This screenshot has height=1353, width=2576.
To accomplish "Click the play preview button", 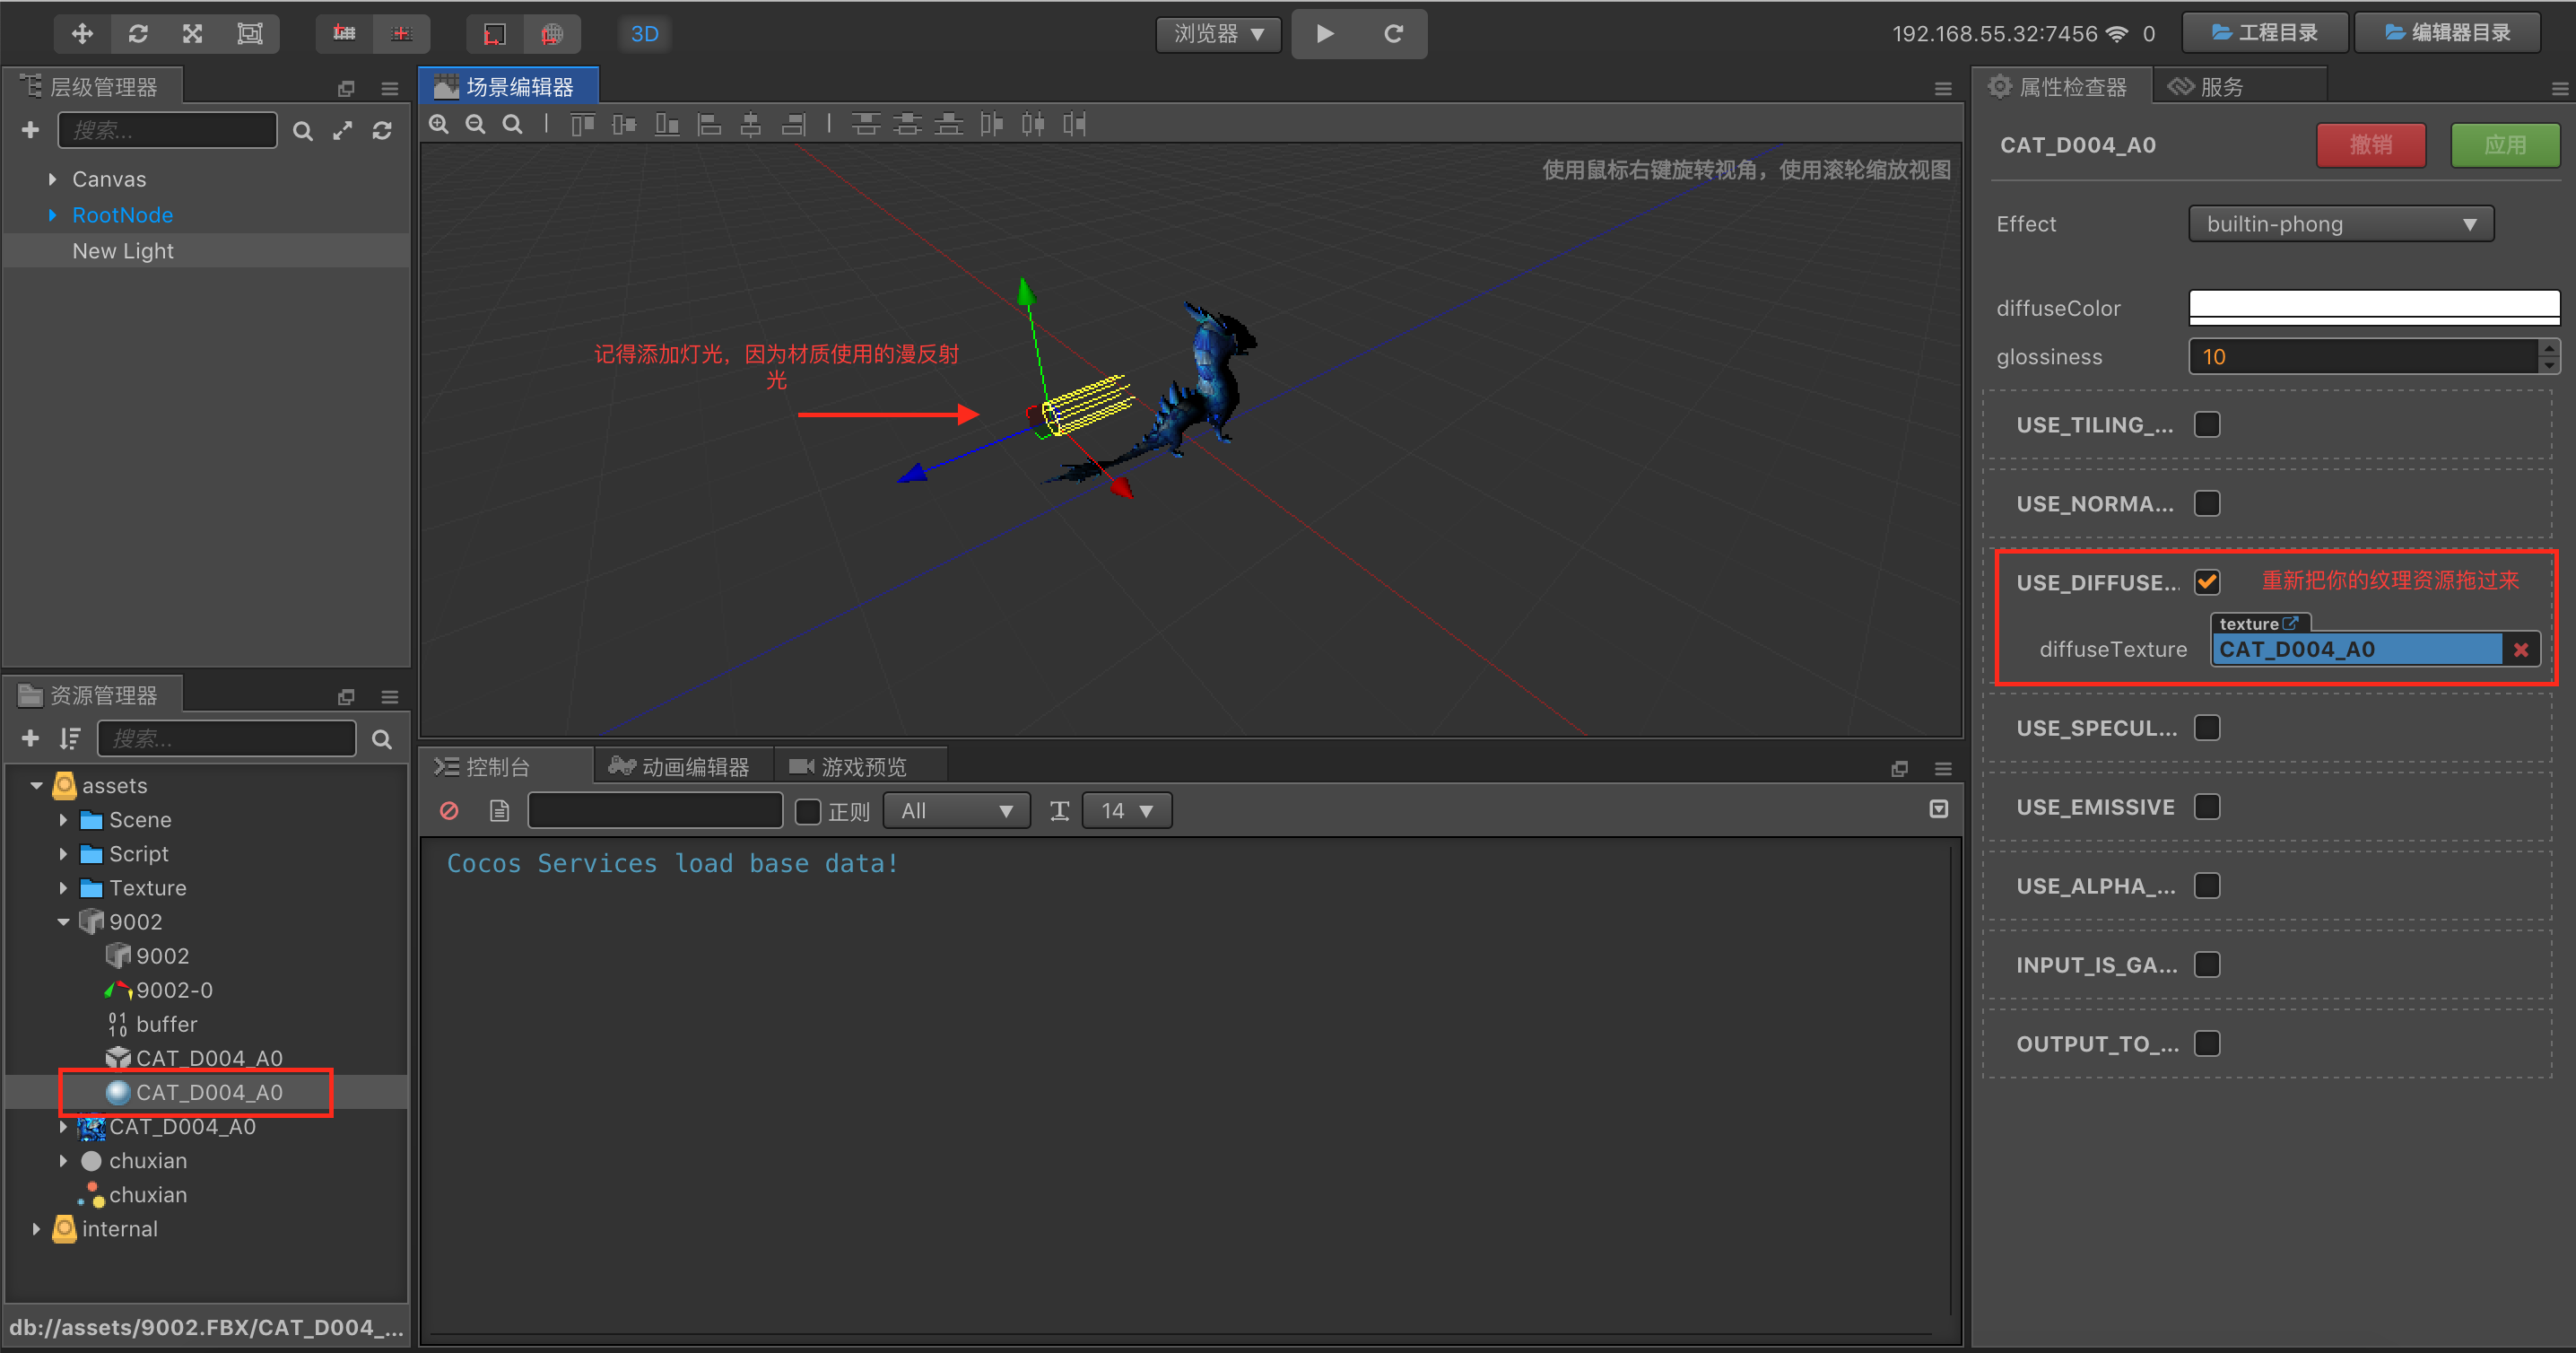I will pyautogui.click(x=1325, y=34).
